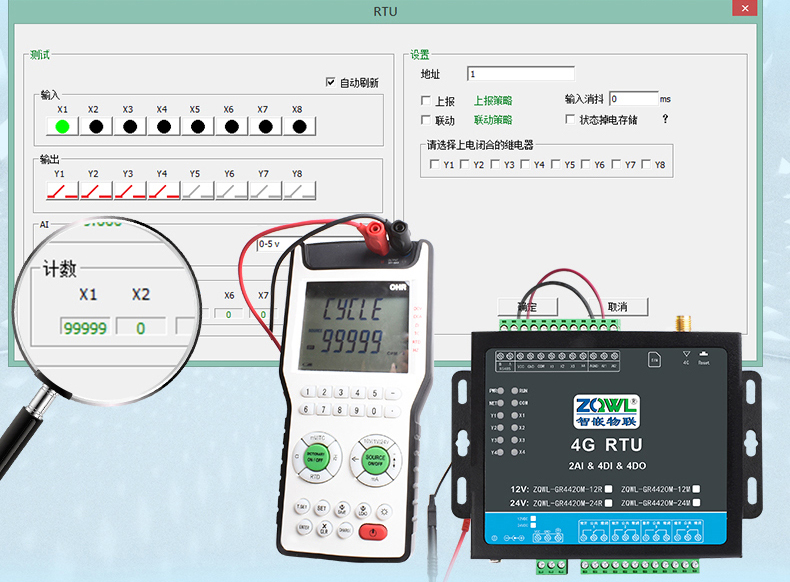Click the 取消 cancel button
This screenshot has width=790, height=582.
pyautogui.click(x=617, y=306)
